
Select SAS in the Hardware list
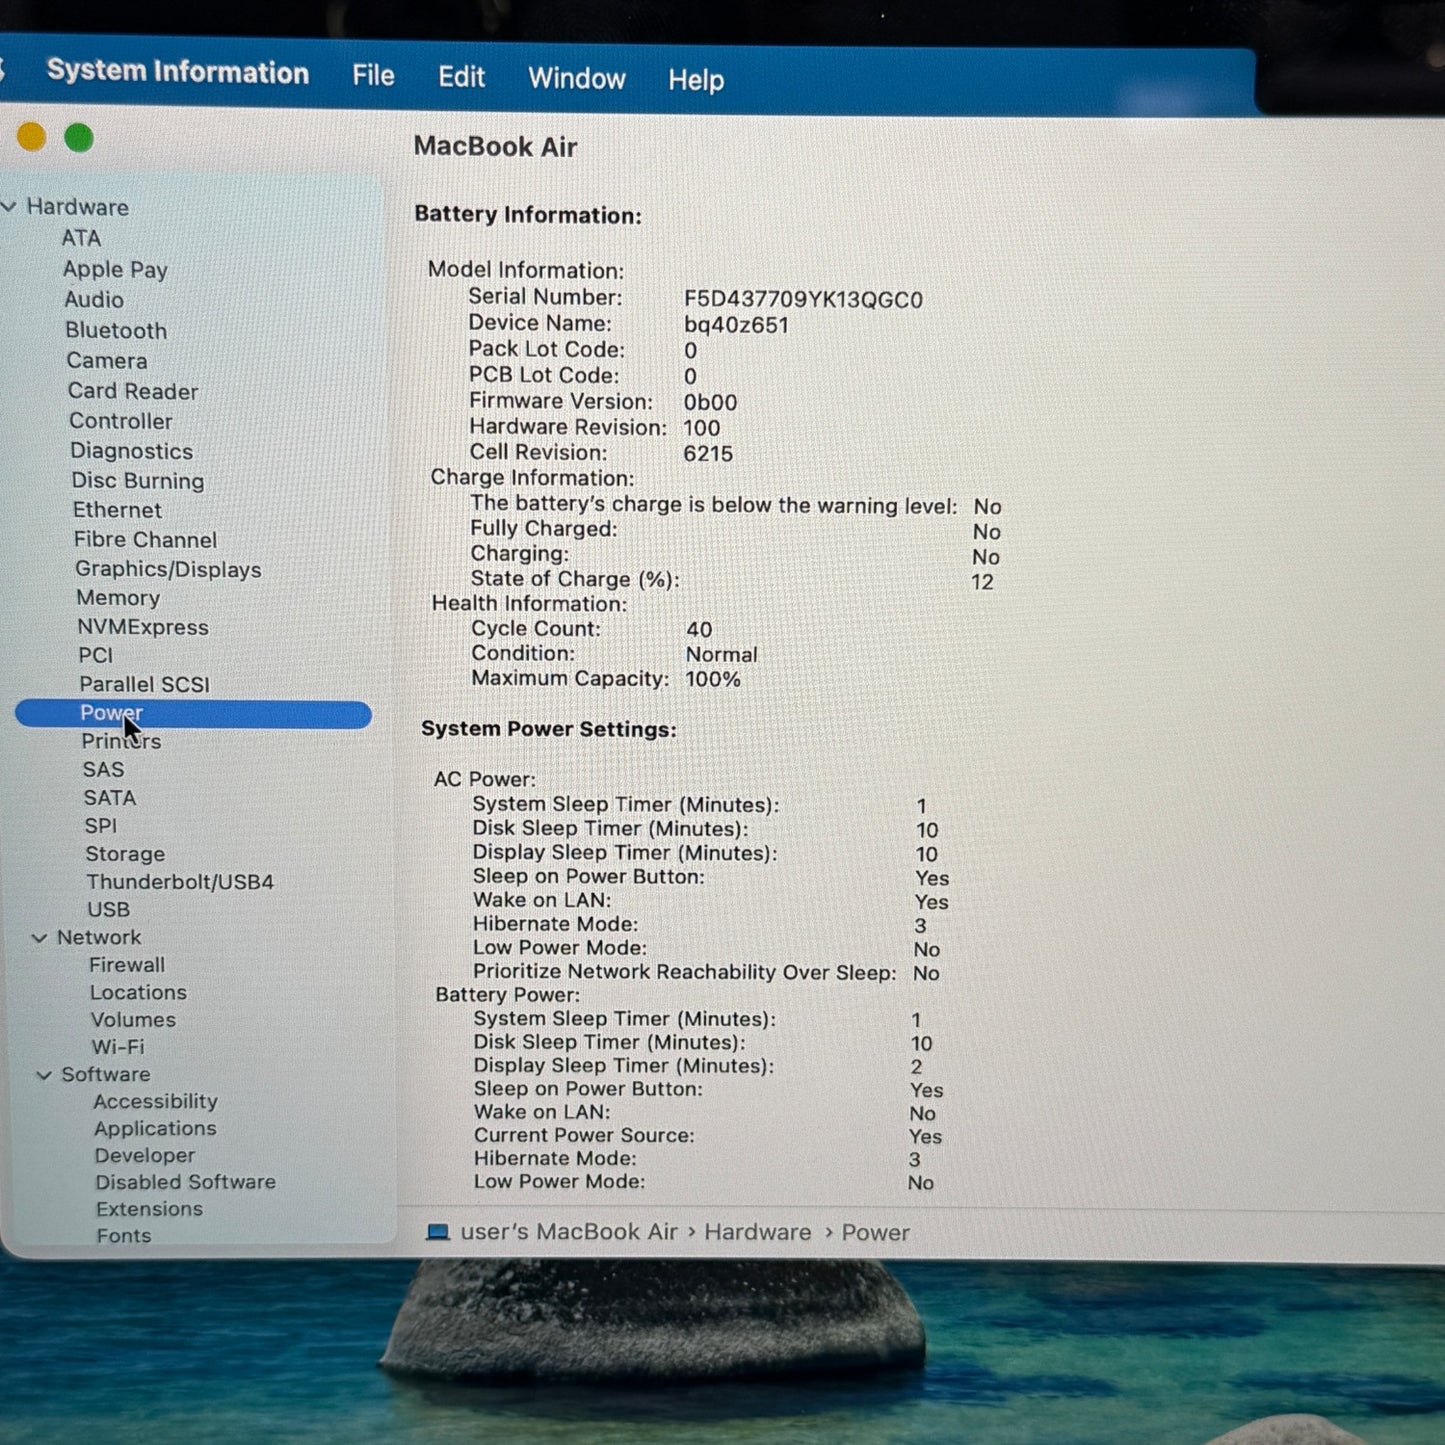(x=104, y=770)
